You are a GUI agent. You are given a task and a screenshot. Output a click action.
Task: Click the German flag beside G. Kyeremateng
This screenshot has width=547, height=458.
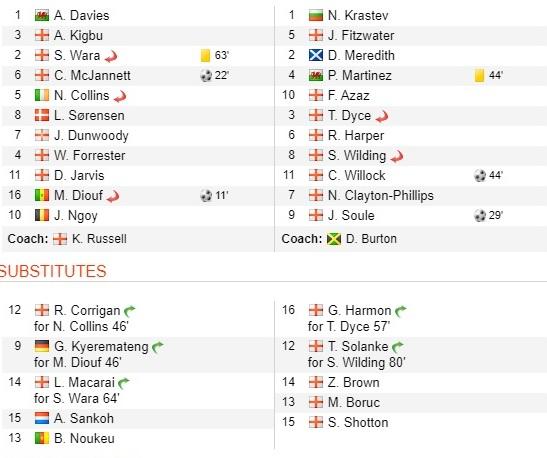coord(42,346)
